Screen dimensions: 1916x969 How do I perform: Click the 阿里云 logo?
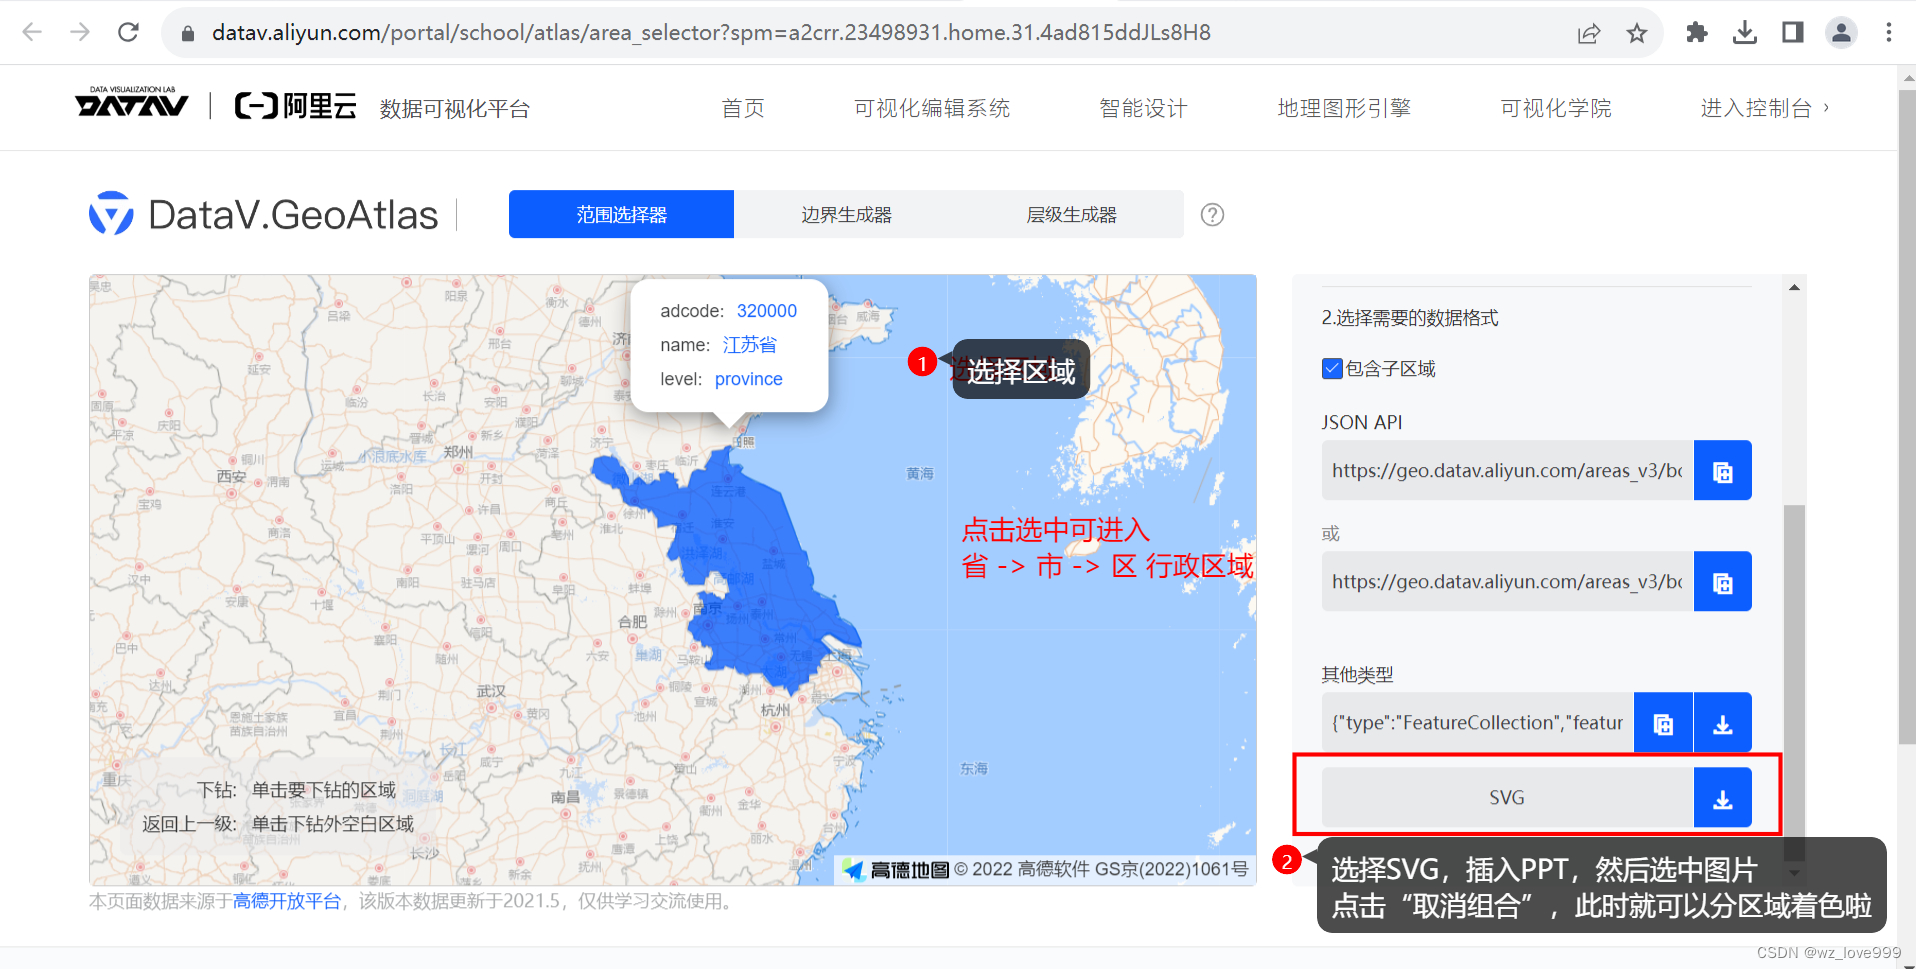click(x=295, y=105)
